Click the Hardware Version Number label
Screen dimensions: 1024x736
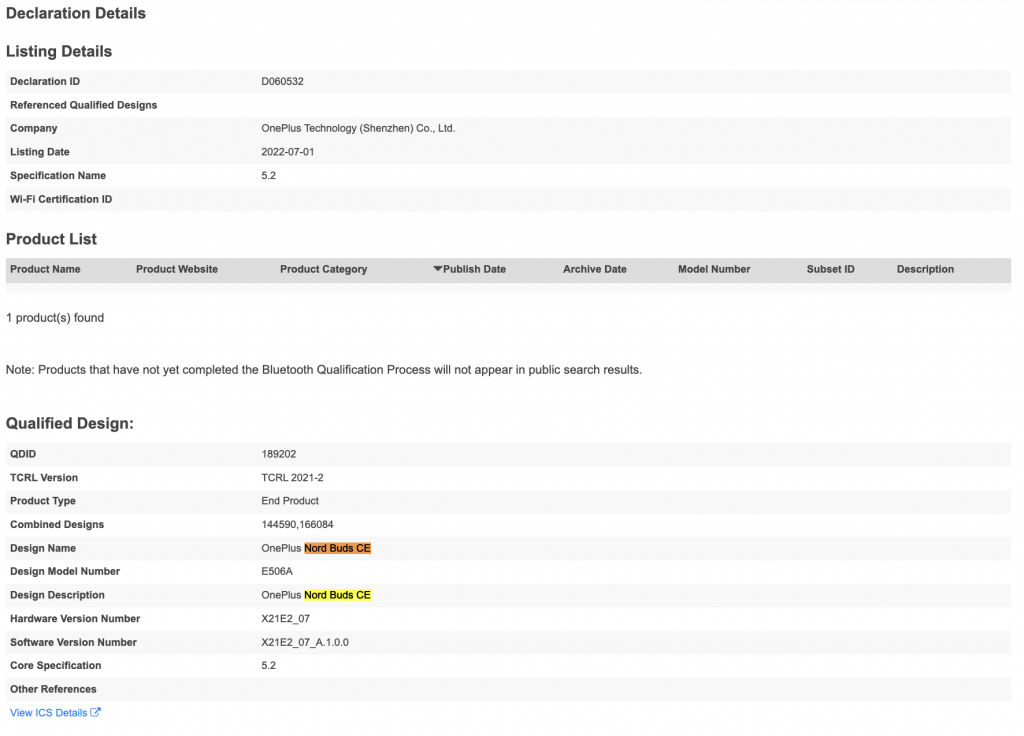pyautogui.click(x=75, y=618)
